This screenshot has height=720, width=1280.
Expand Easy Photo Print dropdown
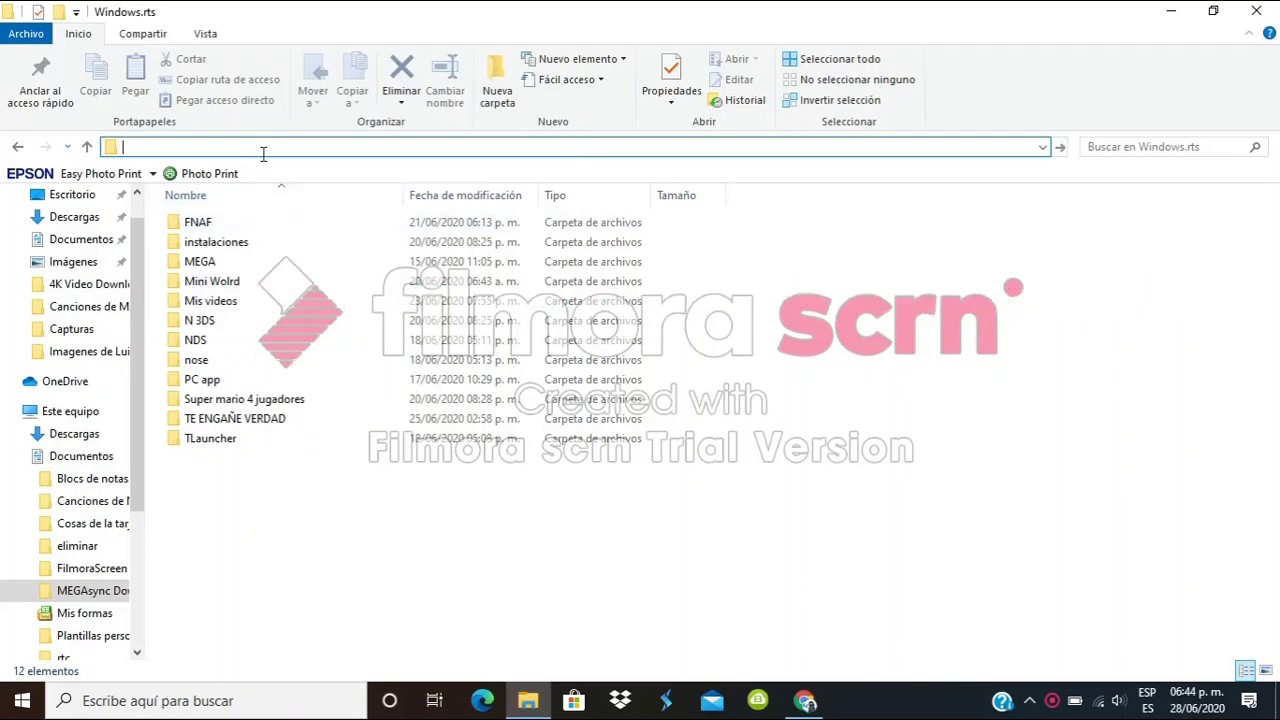coord(152,174)
